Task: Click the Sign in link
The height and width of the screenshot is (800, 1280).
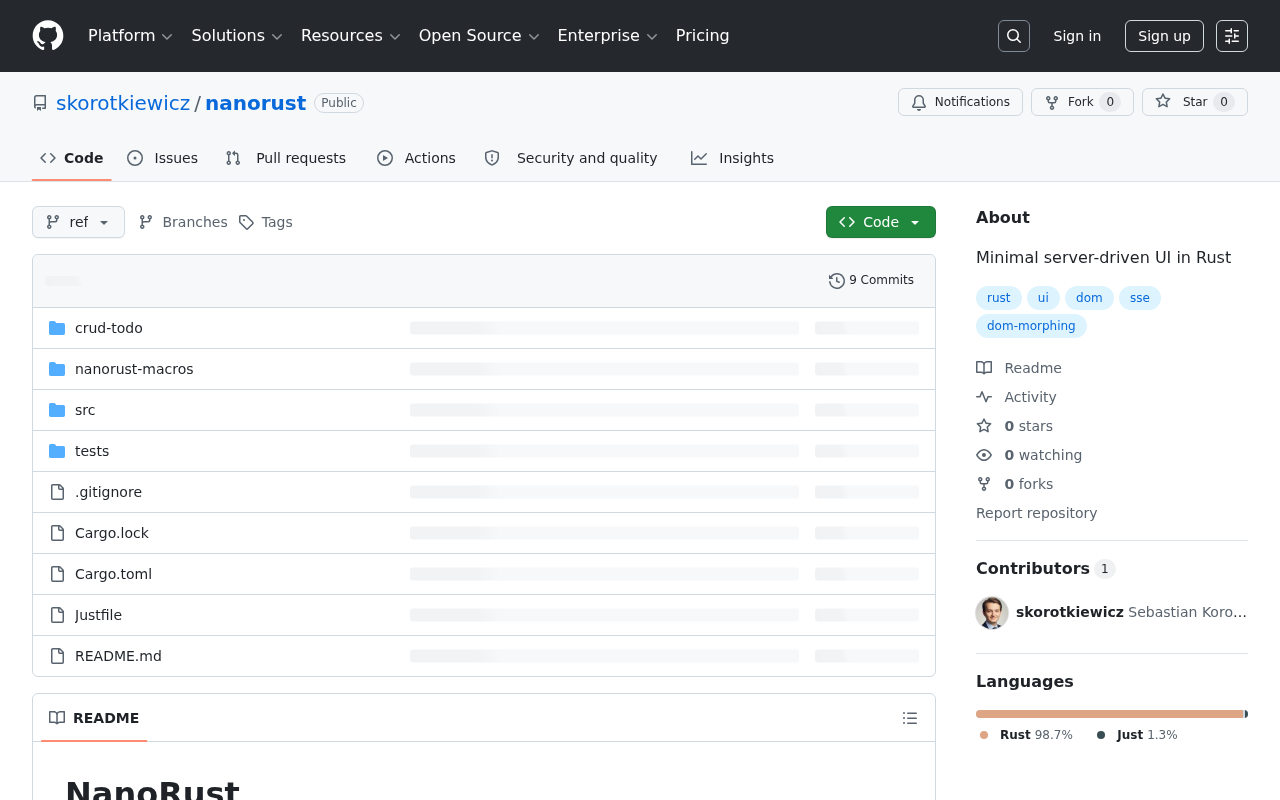Action: [1077, 36]
